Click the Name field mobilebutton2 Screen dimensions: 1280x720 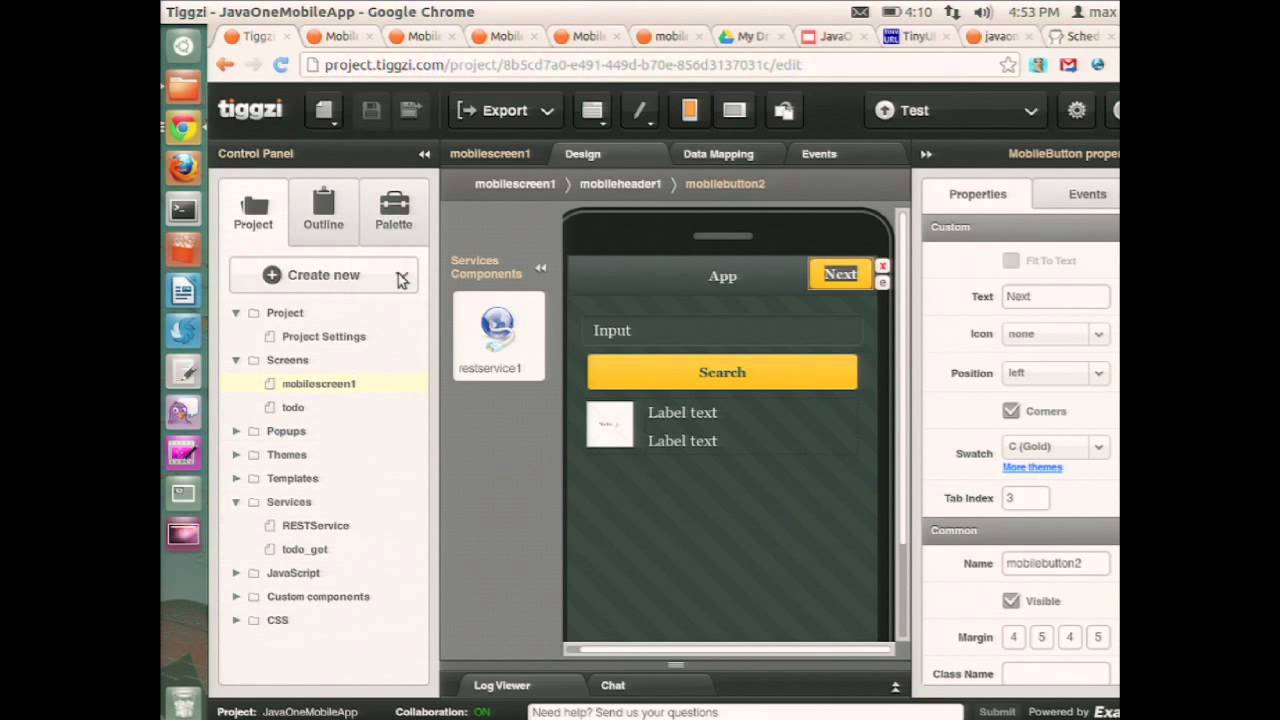1055,563
